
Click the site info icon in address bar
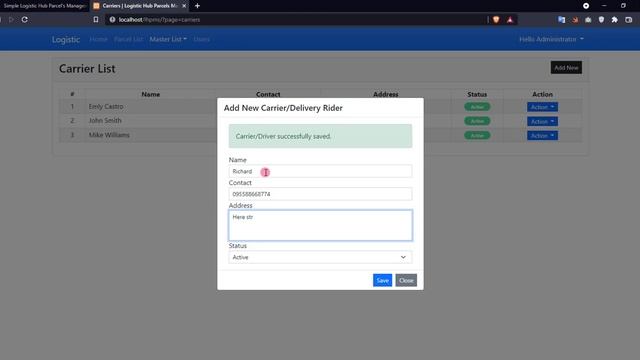(x=112, y=20)
